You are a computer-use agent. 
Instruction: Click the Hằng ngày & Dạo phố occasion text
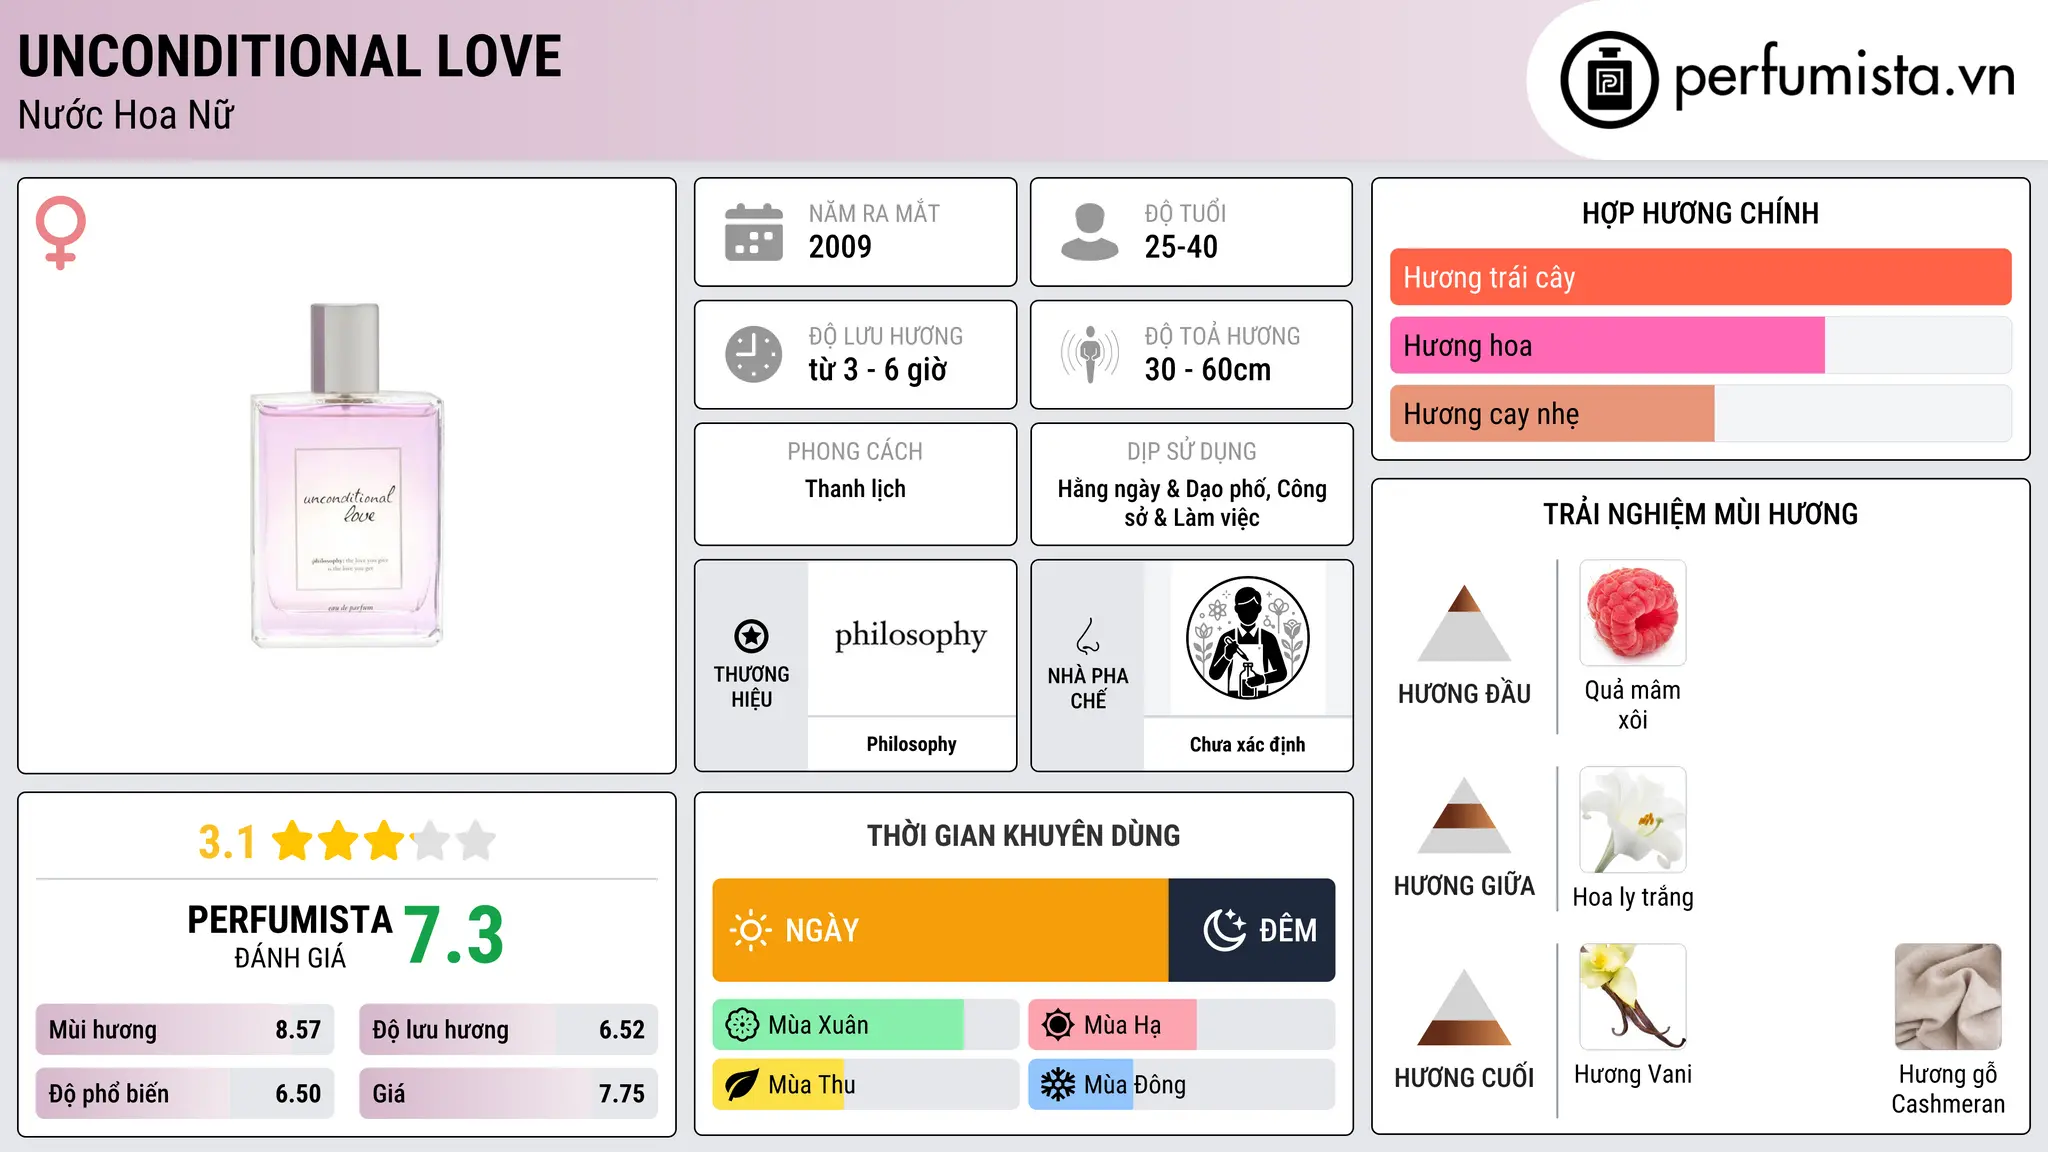1192,503
